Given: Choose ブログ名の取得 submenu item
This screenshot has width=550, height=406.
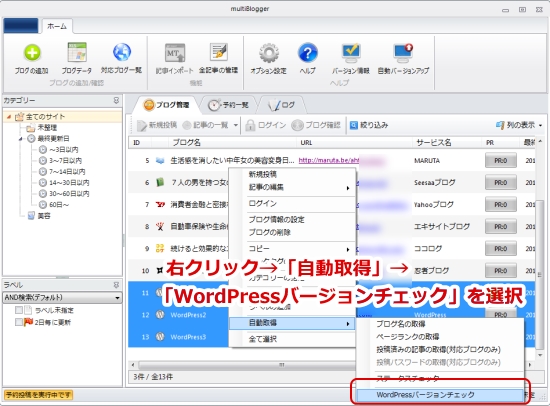Looking at the screenshot, I should point(440,324).
